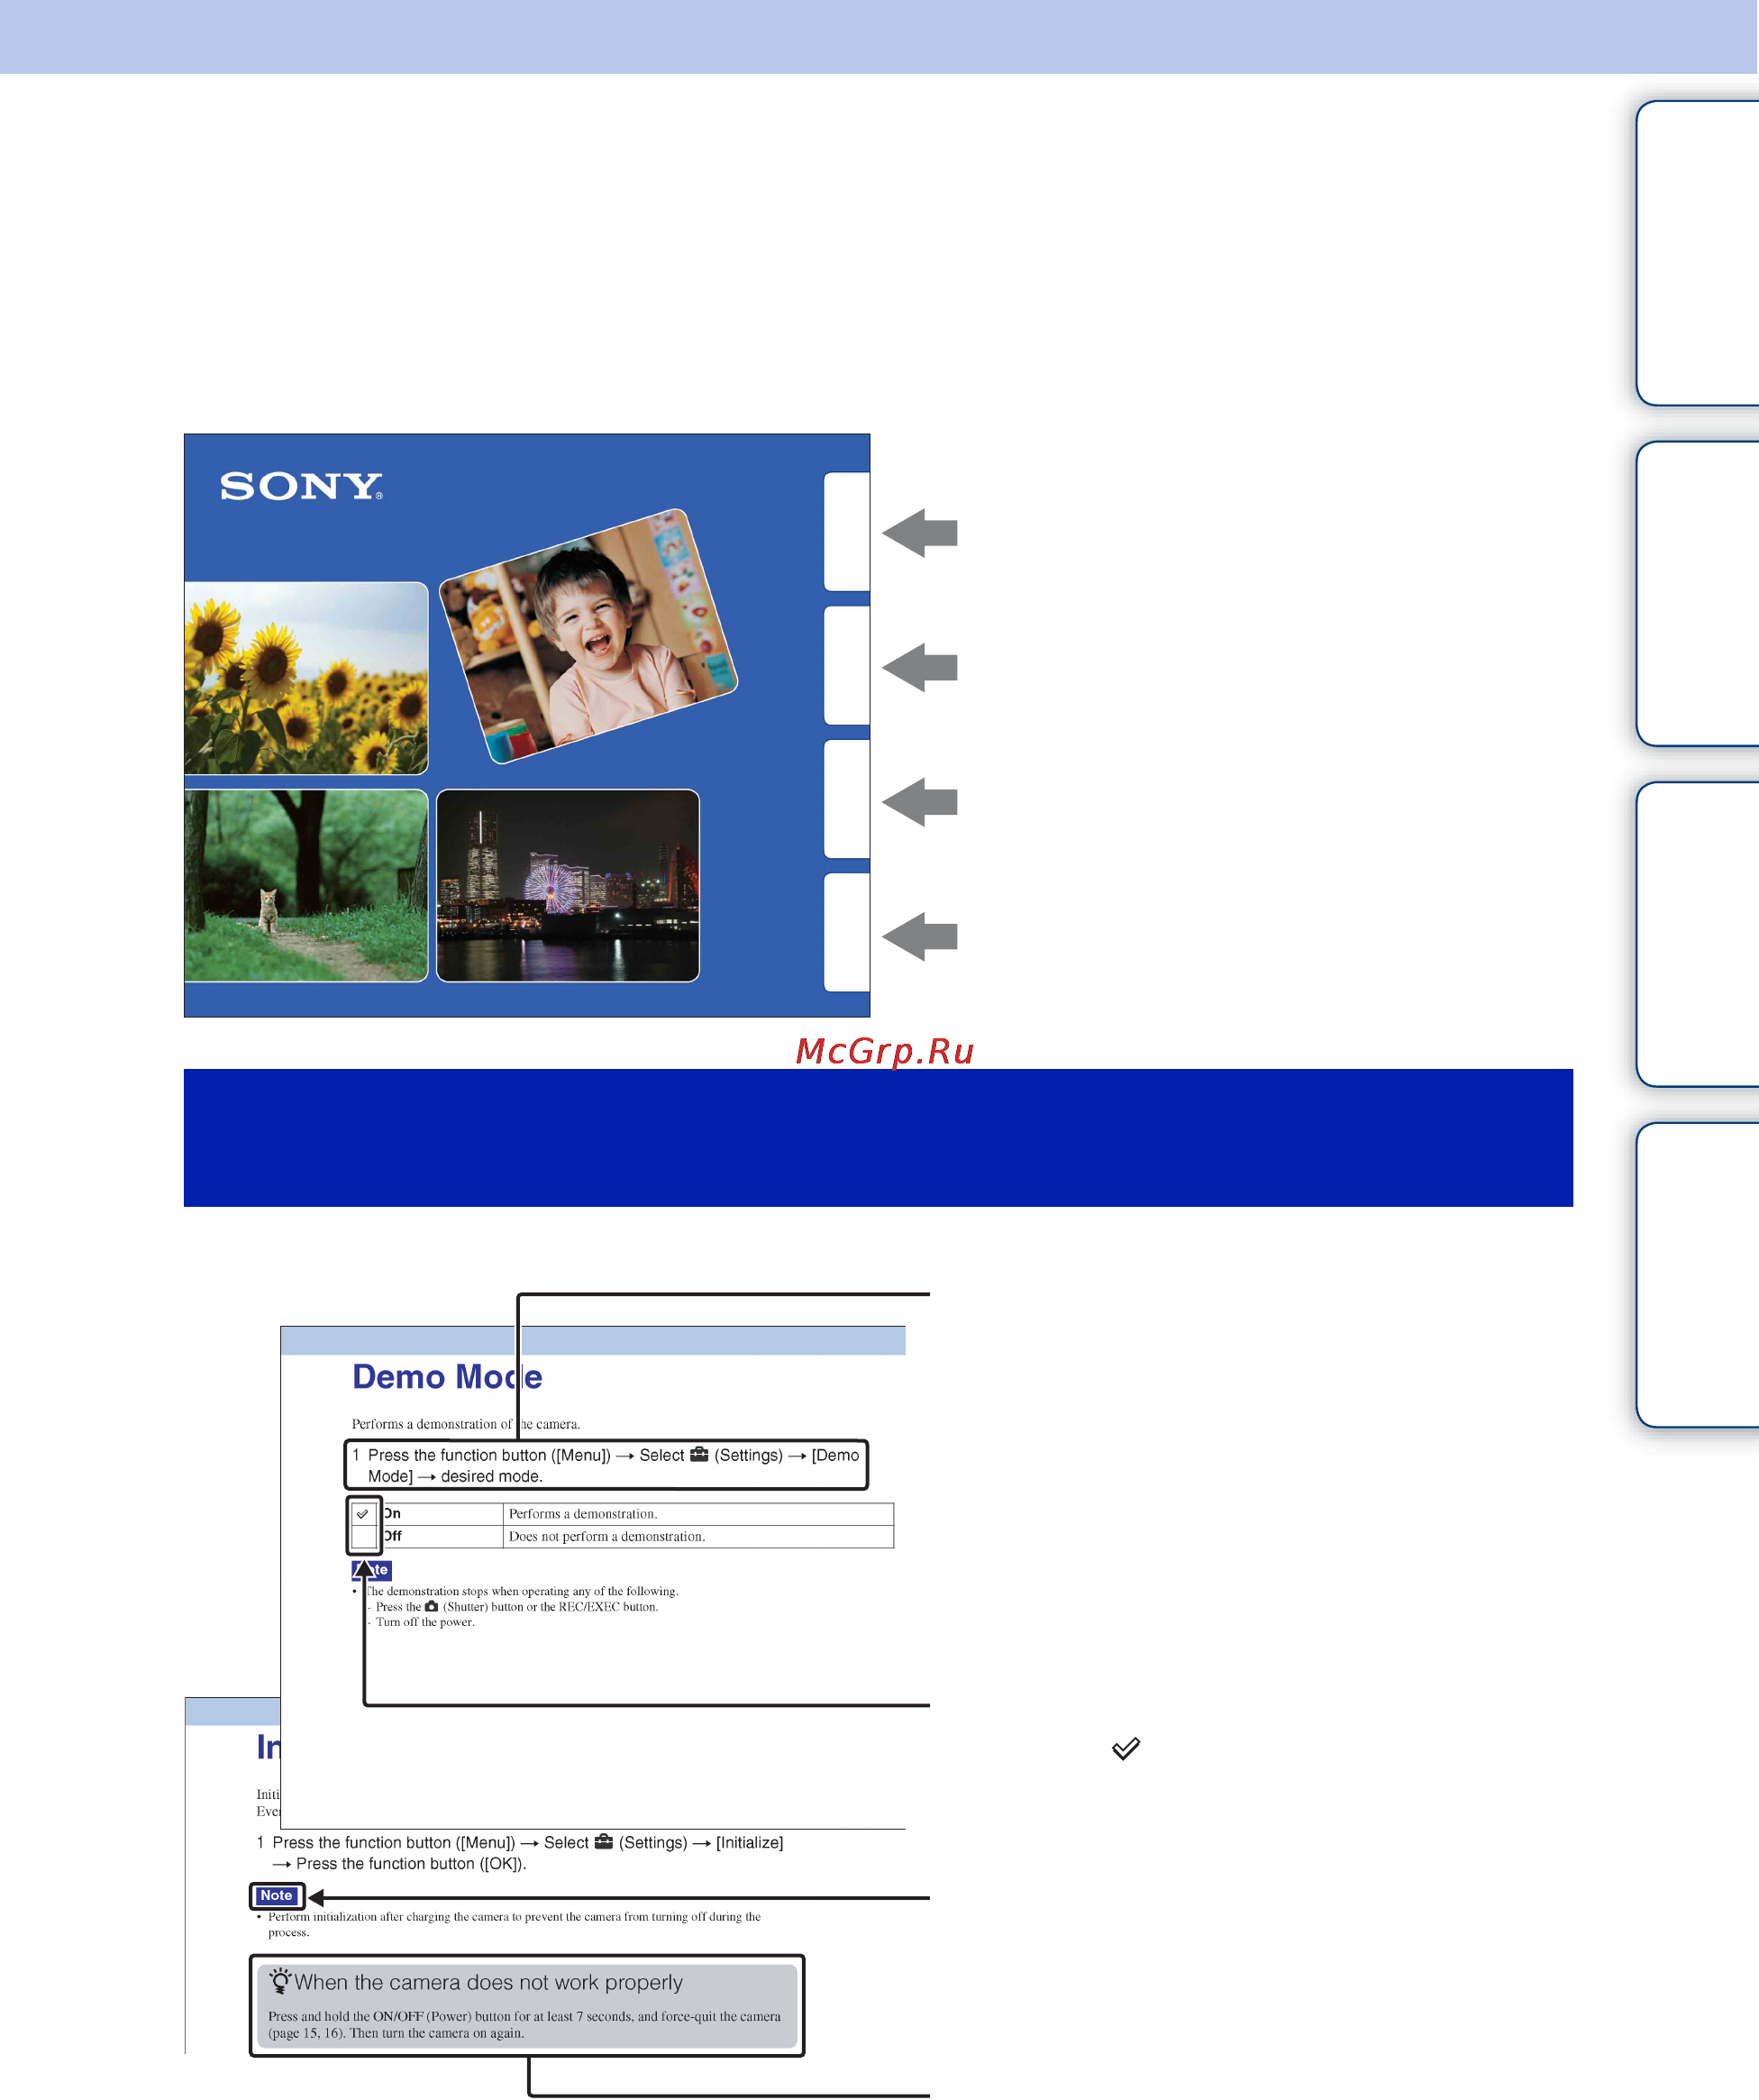The image size is (1759, 2100).
Task: Click the Note badge above 'Perform initialization'
Action: pos(276,1895)
